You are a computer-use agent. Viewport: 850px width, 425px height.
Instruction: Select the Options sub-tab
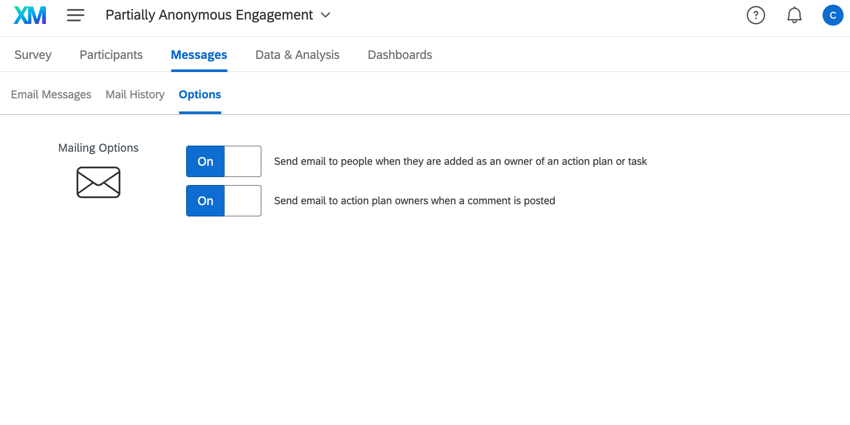tap(200, 94)
